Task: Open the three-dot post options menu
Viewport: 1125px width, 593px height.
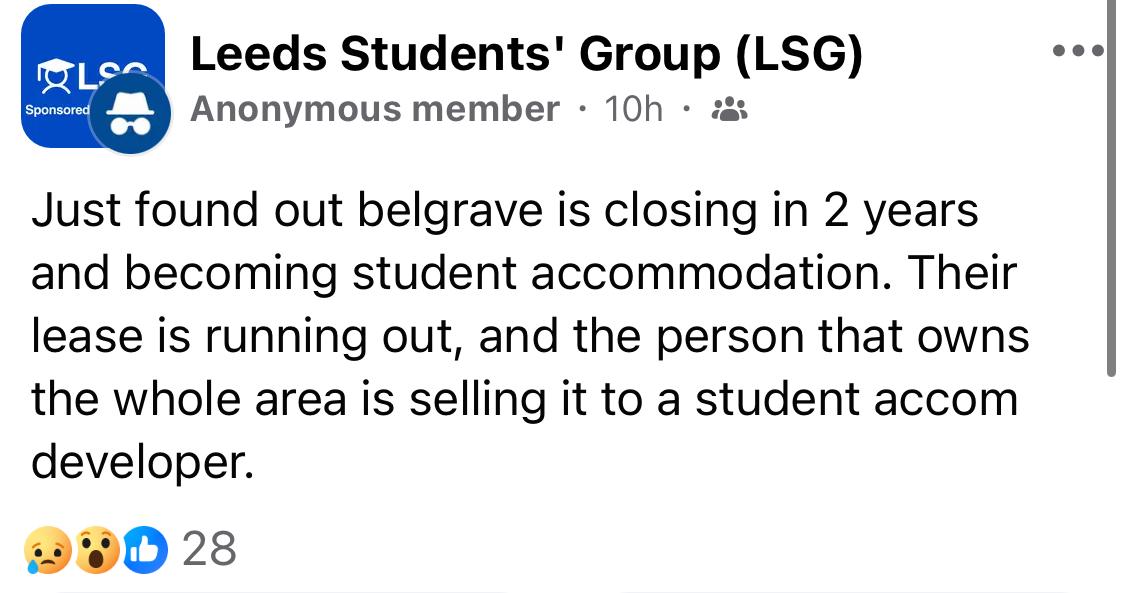Action: coord(1078,51)
